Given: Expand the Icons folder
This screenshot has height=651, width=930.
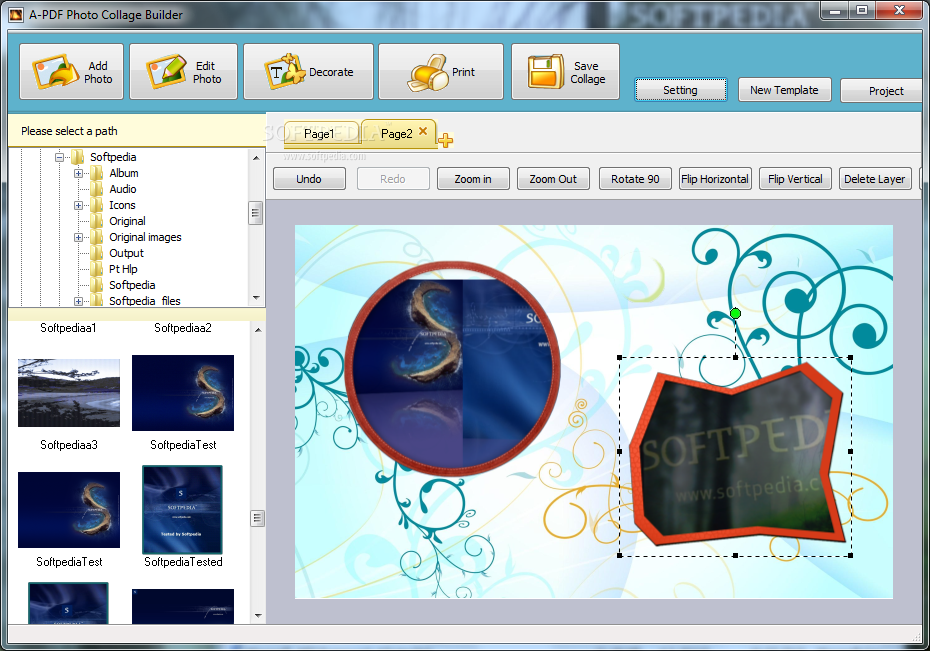Looking at the screenshot, I should [78, 205].
